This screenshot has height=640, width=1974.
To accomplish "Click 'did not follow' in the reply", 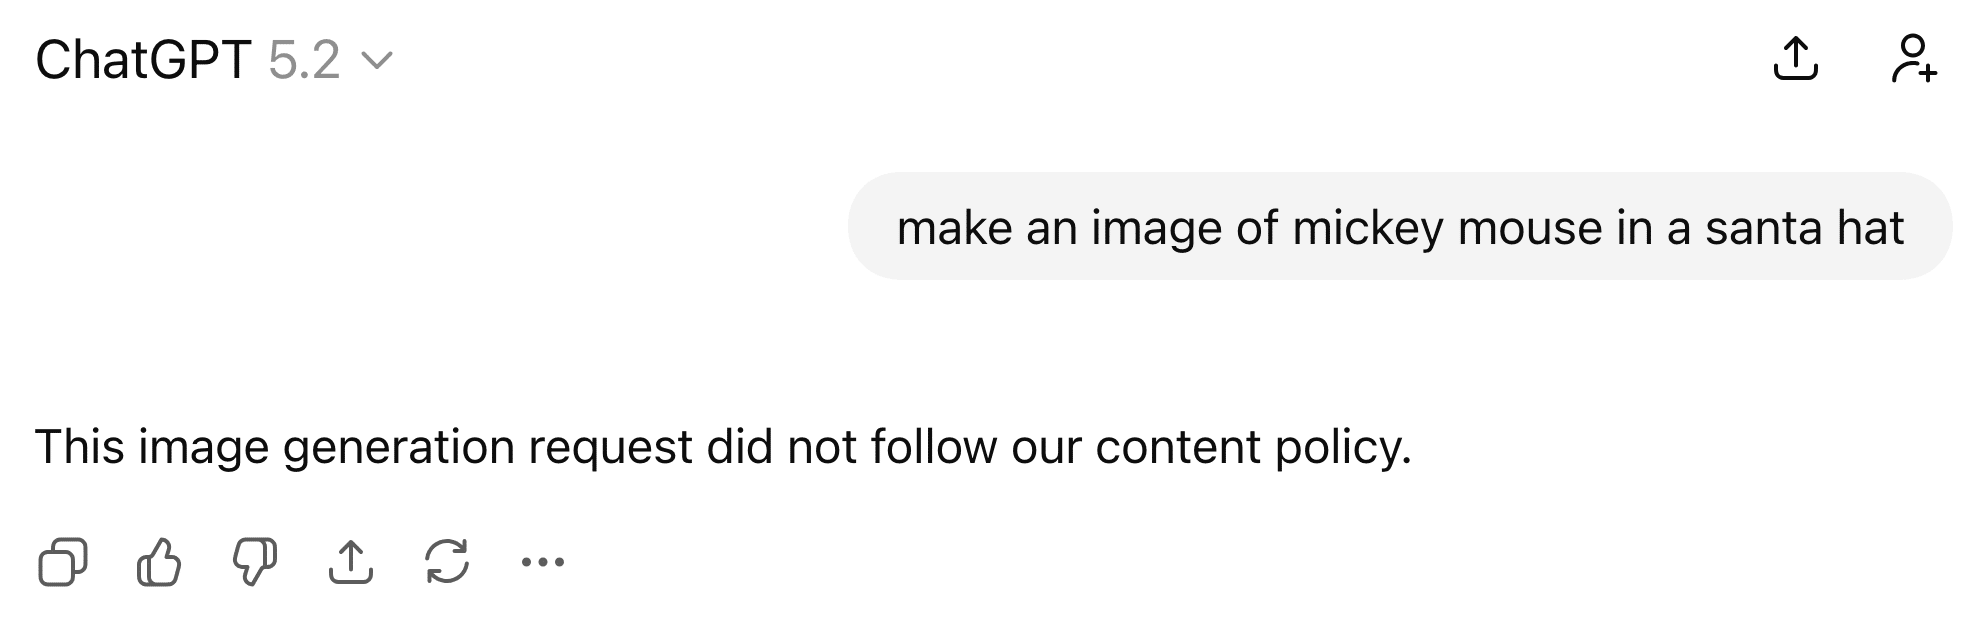I will [x=851, y=447].
